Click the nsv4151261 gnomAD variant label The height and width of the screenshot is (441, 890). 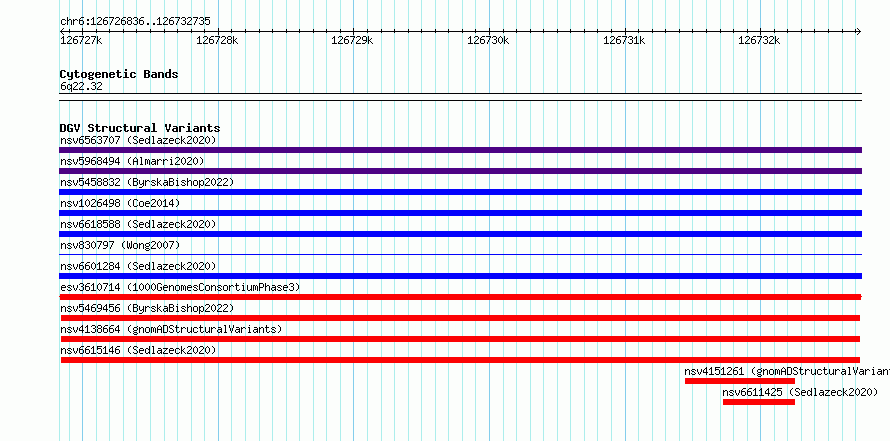(x=787, y=371)
